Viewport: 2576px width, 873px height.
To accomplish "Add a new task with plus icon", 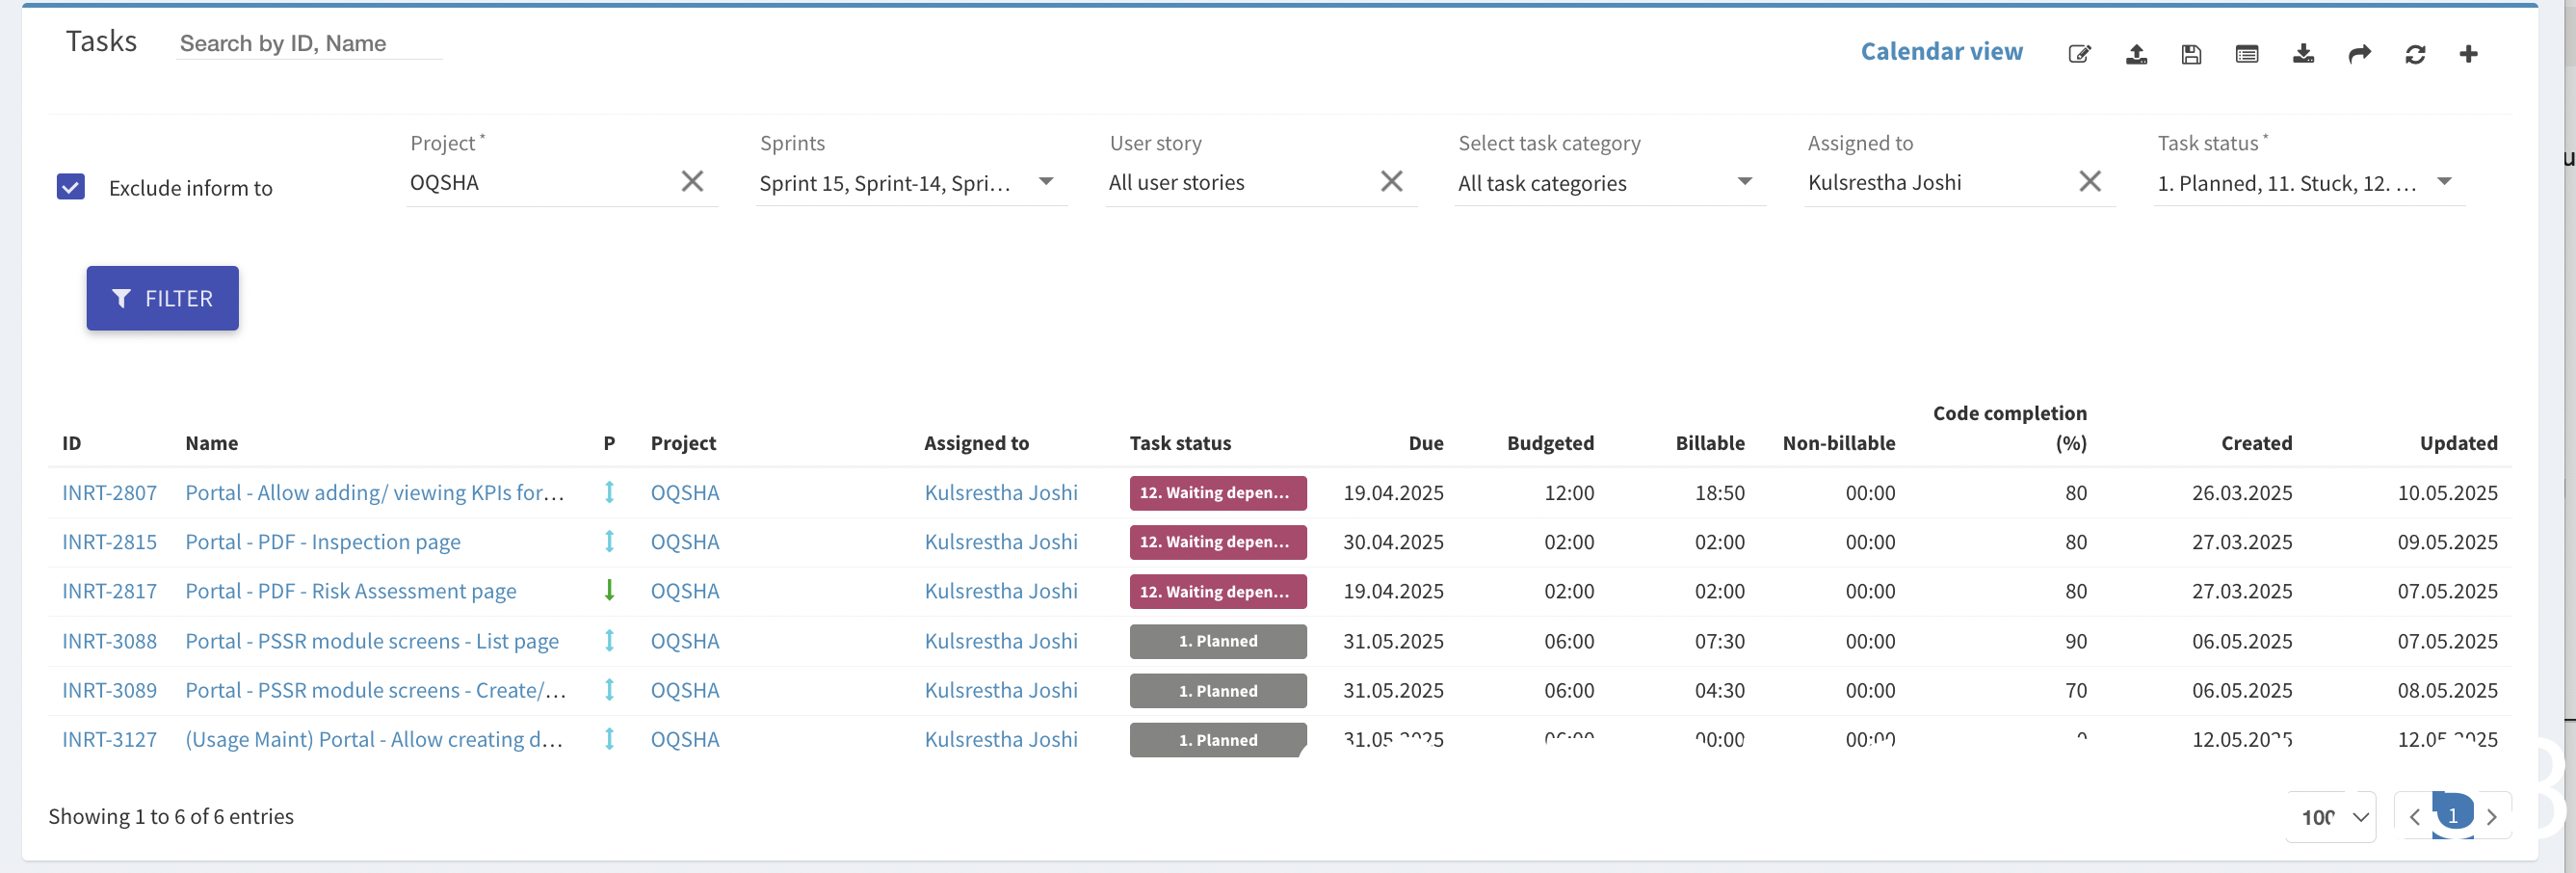I will coord(2467,54).
